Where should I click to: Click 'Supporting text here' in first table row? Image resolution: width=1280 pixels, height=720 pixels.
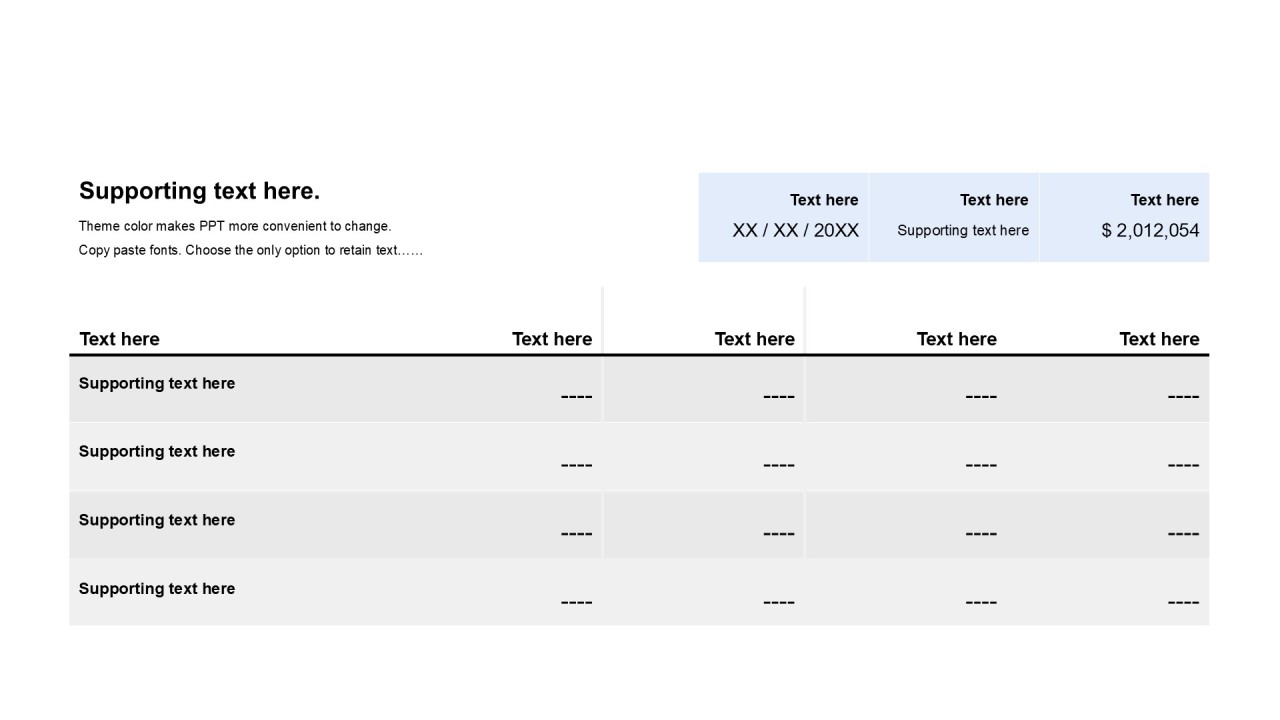coord(157,383)
